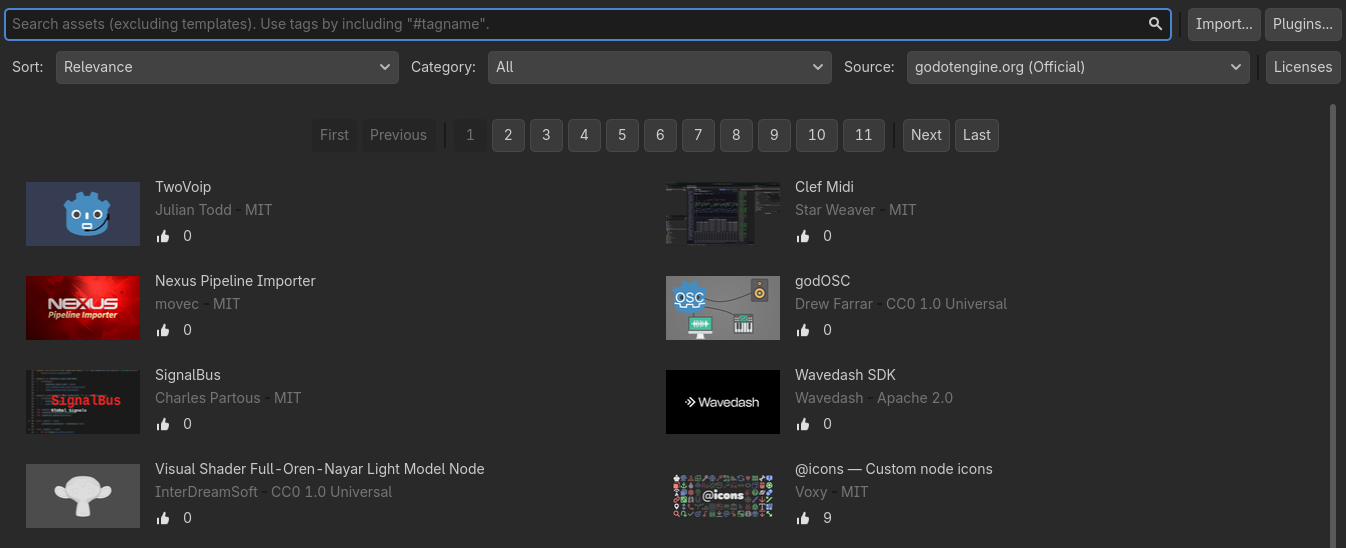
Task: Go to the Next page
Action: click(926, 135)
